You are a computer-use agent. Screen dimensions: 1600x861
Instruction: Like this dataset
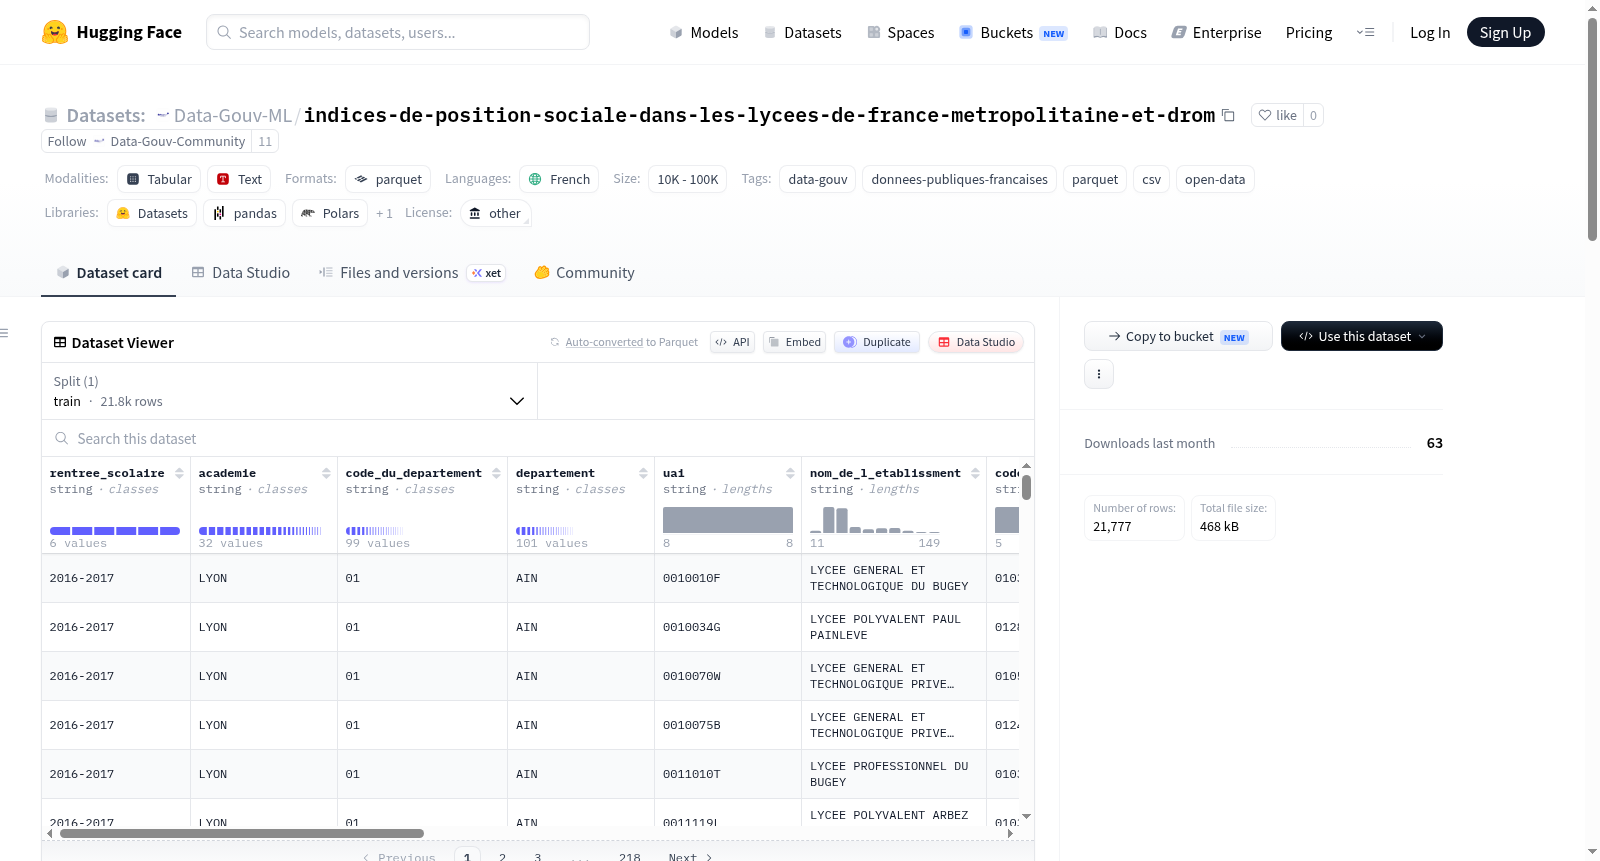click(1277, 115)
